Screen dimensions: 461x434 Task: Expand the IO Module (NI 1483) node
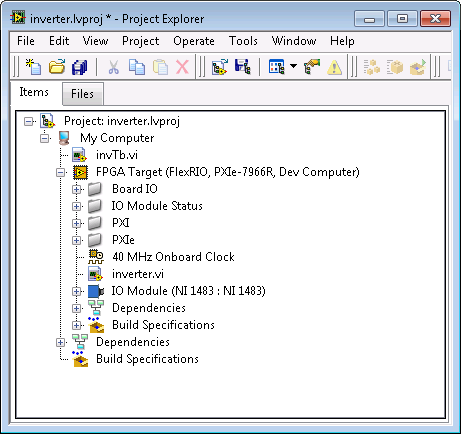(77, 291)
